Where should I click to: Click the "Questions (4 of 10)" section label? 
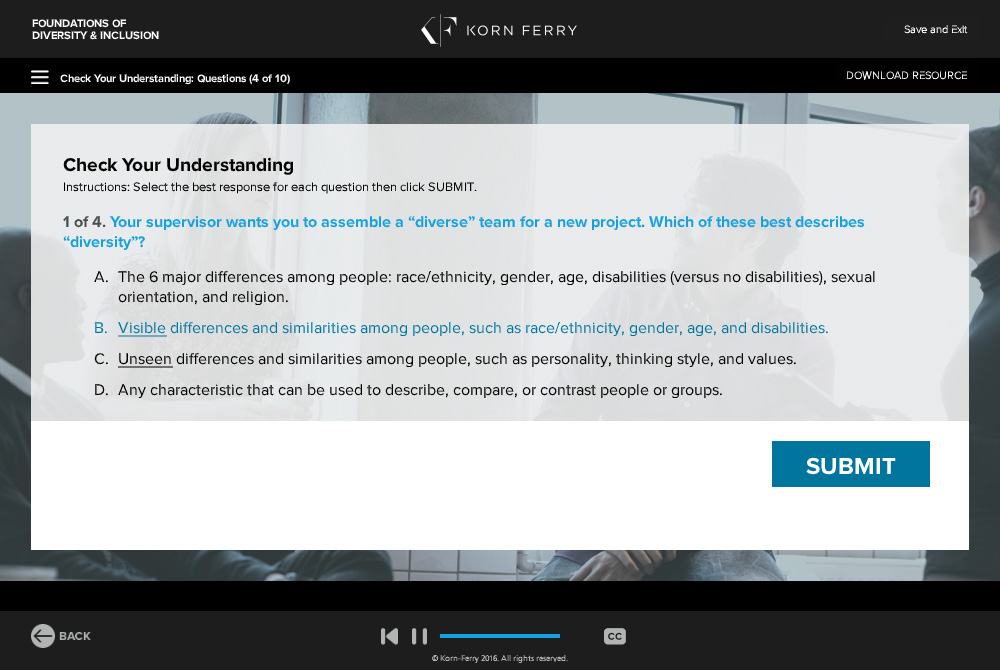[243, 78]
